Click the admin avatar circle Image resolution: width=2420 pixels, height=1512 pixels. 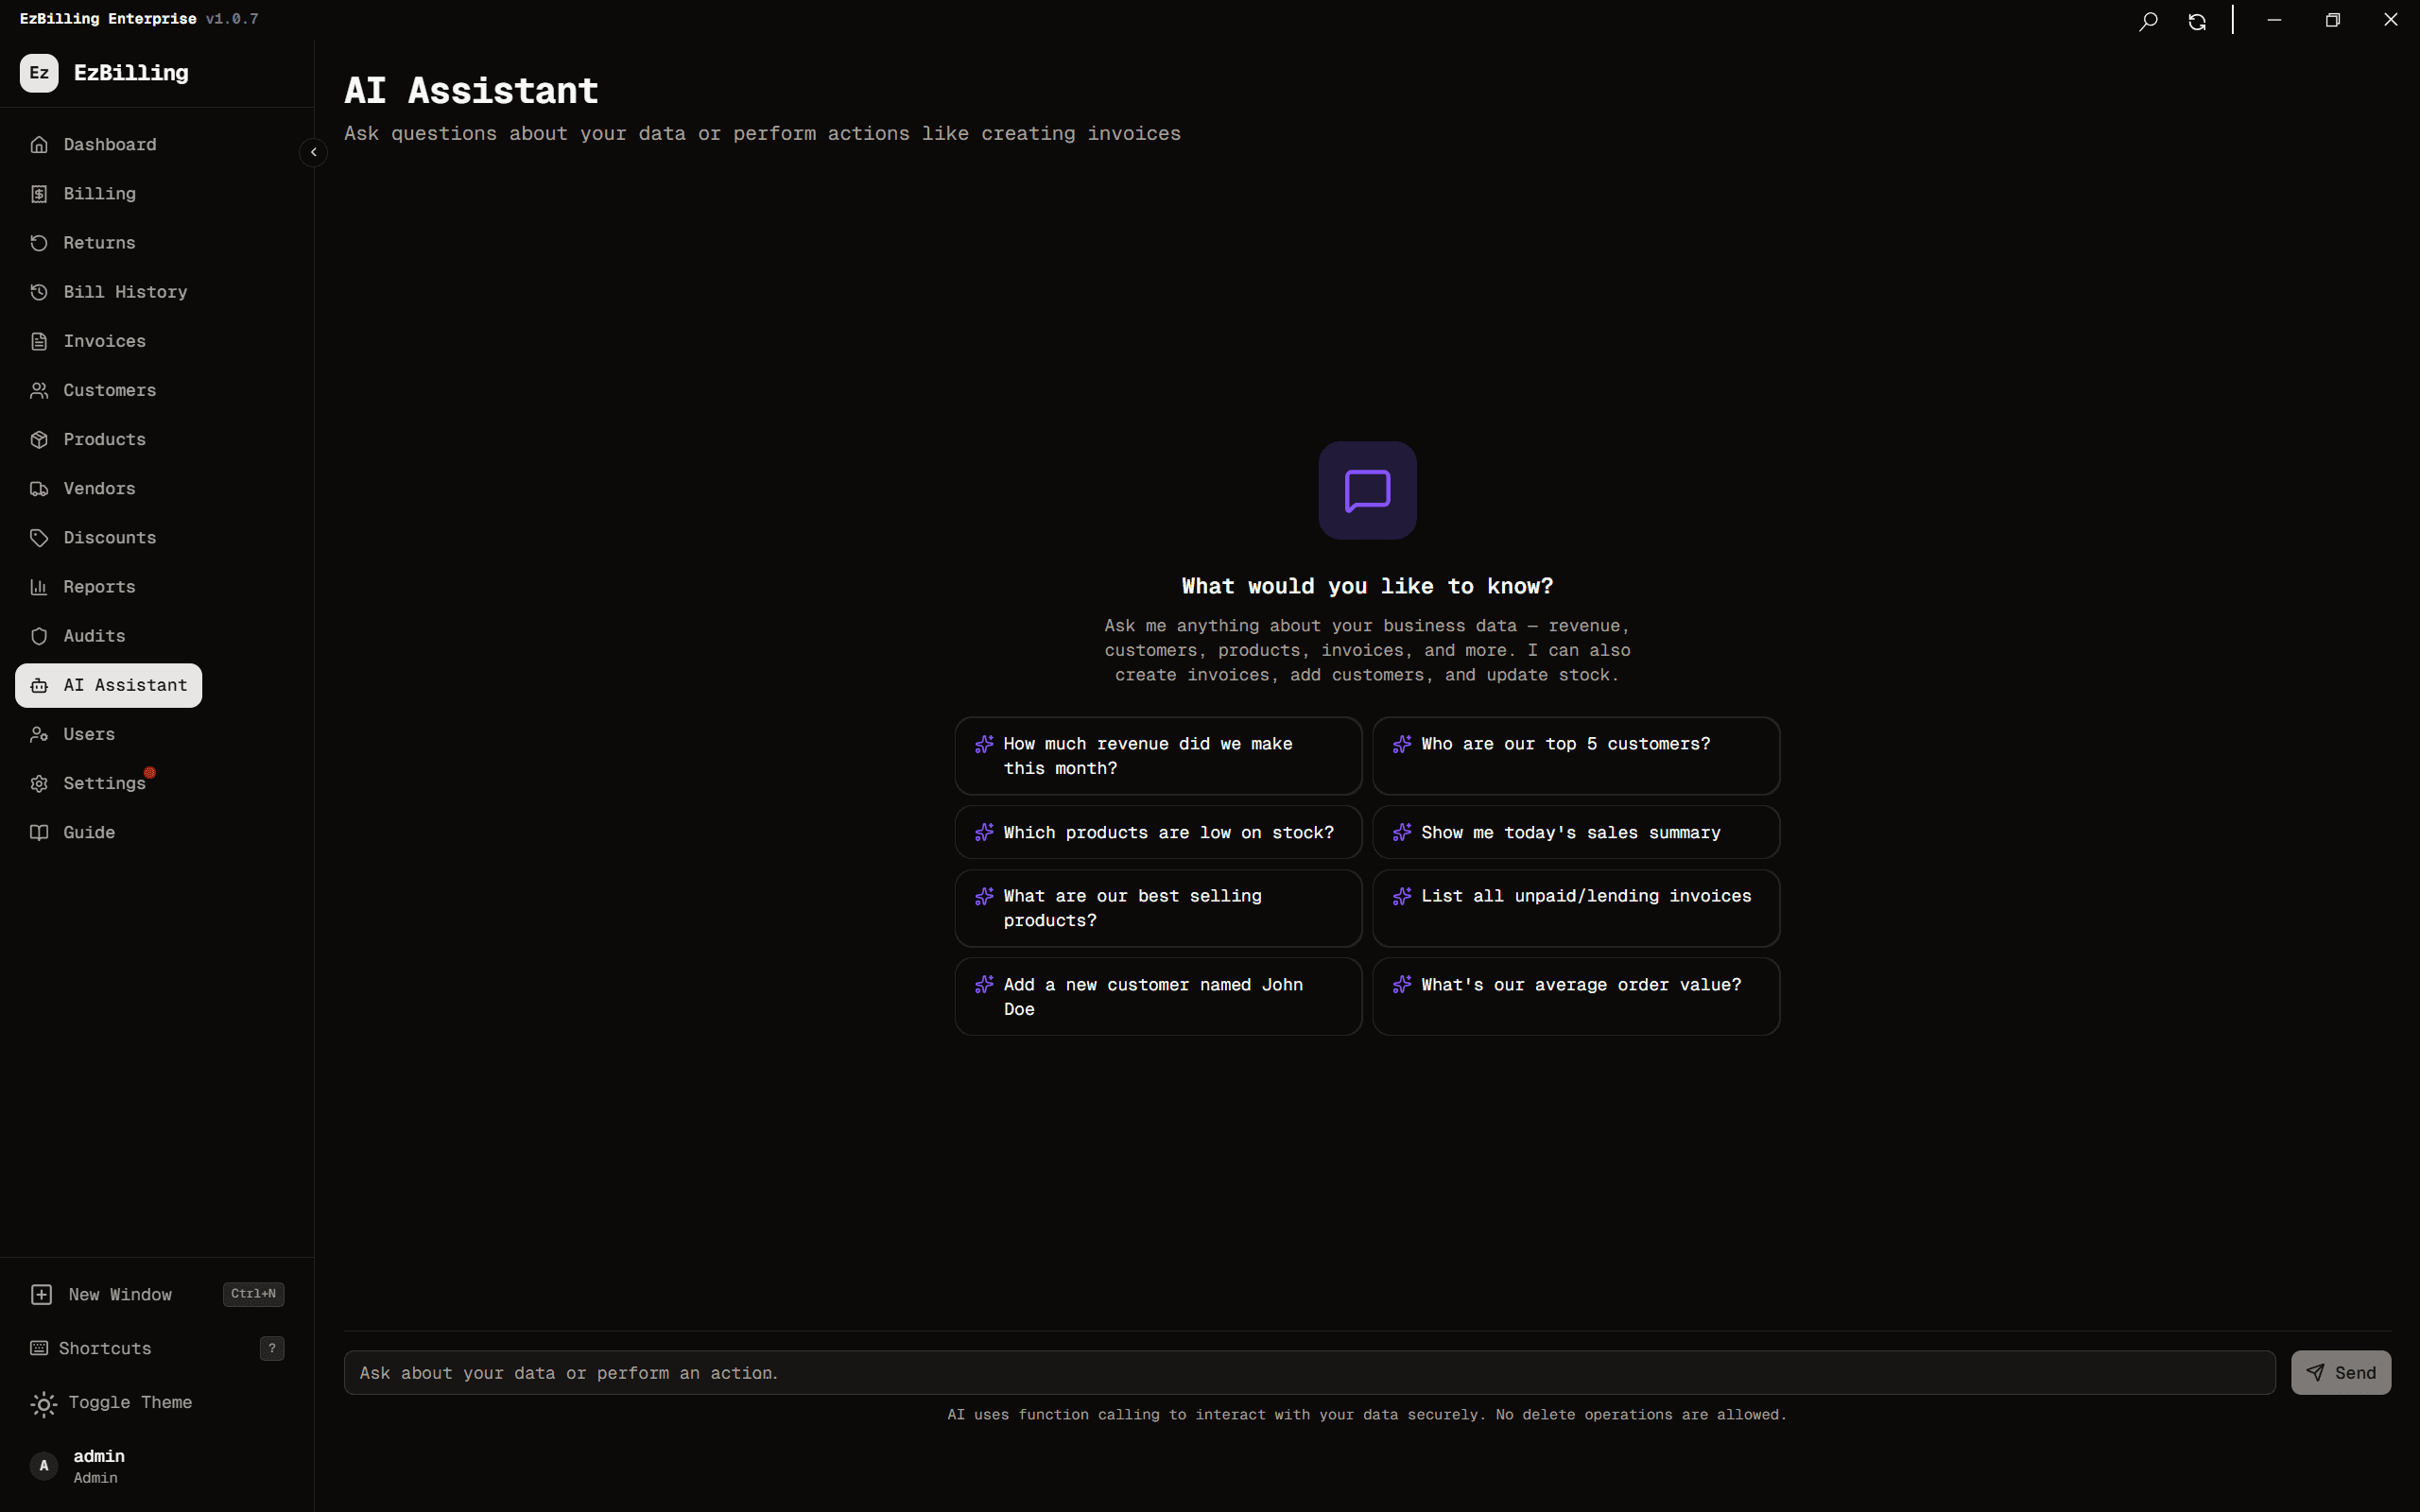click(x=44, y=1466)
